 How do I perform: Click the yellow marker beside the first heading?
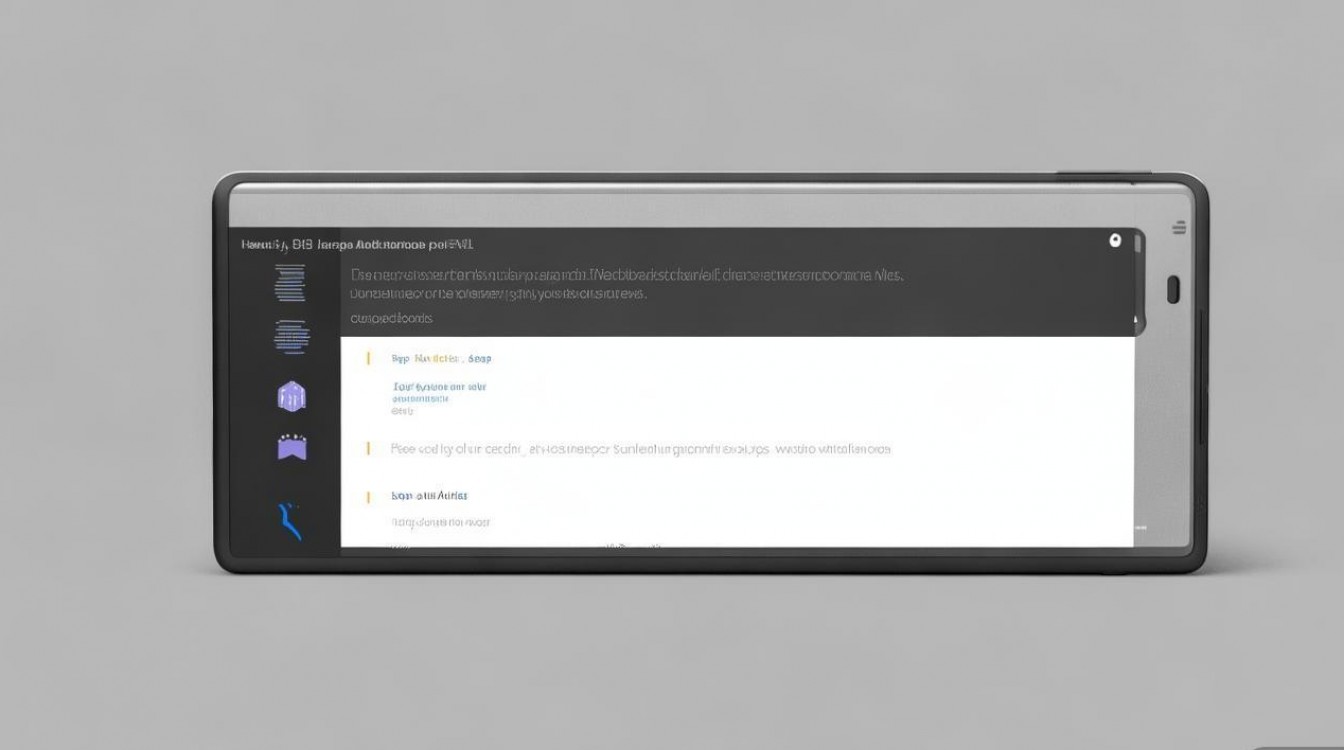coord(368,358)
